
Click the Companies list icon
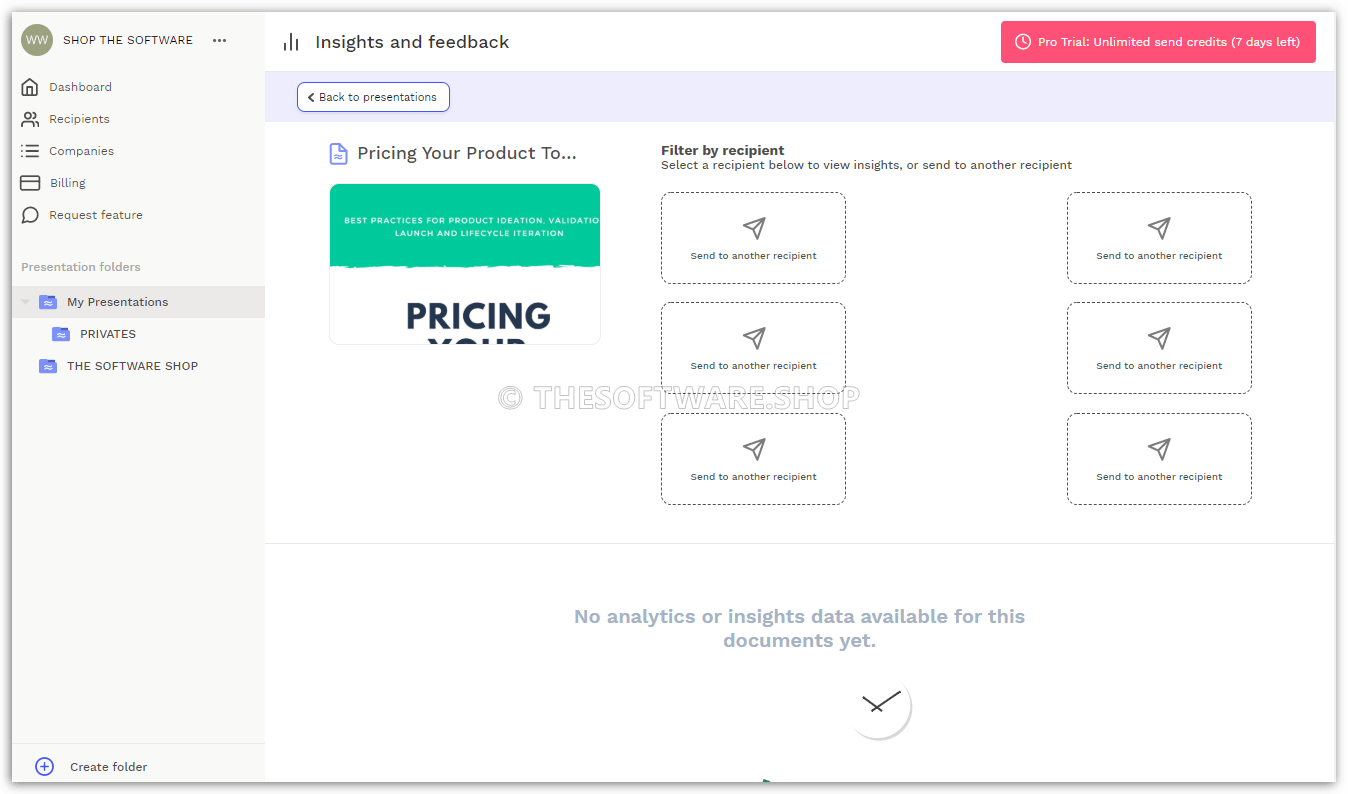29,151
